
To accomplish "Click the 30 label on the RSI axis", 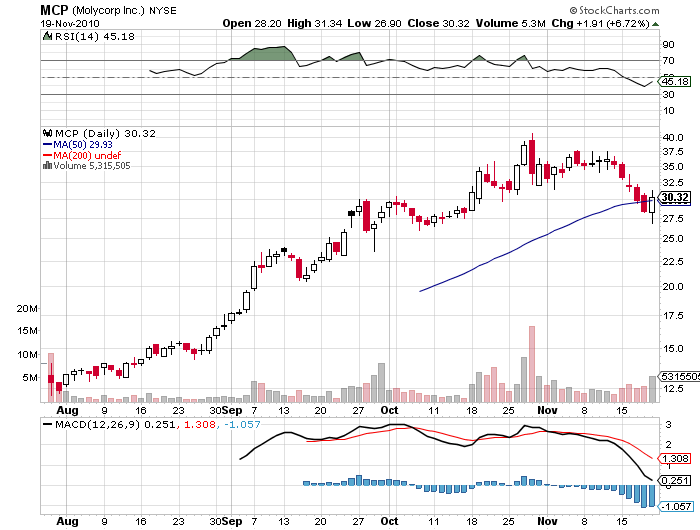I will [x=668, y=95].
